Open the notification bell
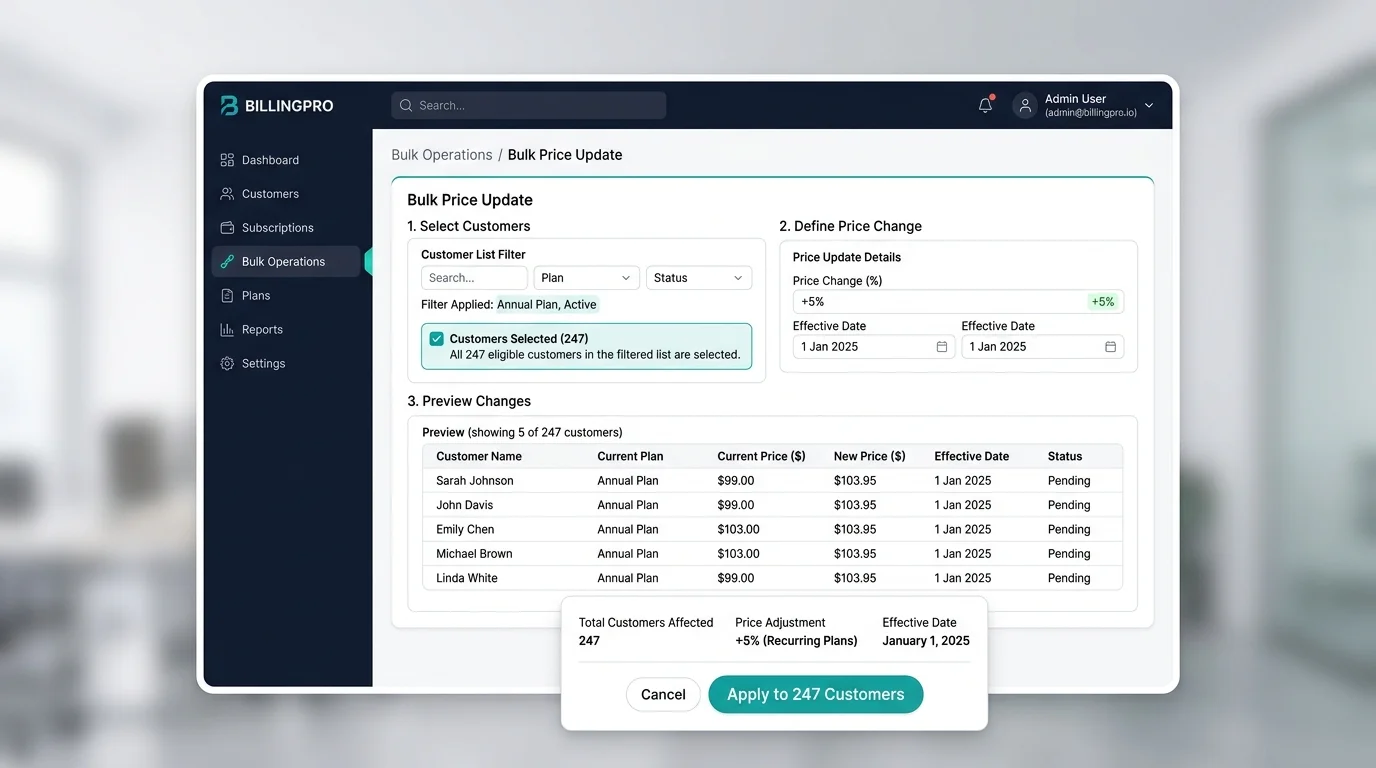The image size is (1376, 768). (984, 104)
